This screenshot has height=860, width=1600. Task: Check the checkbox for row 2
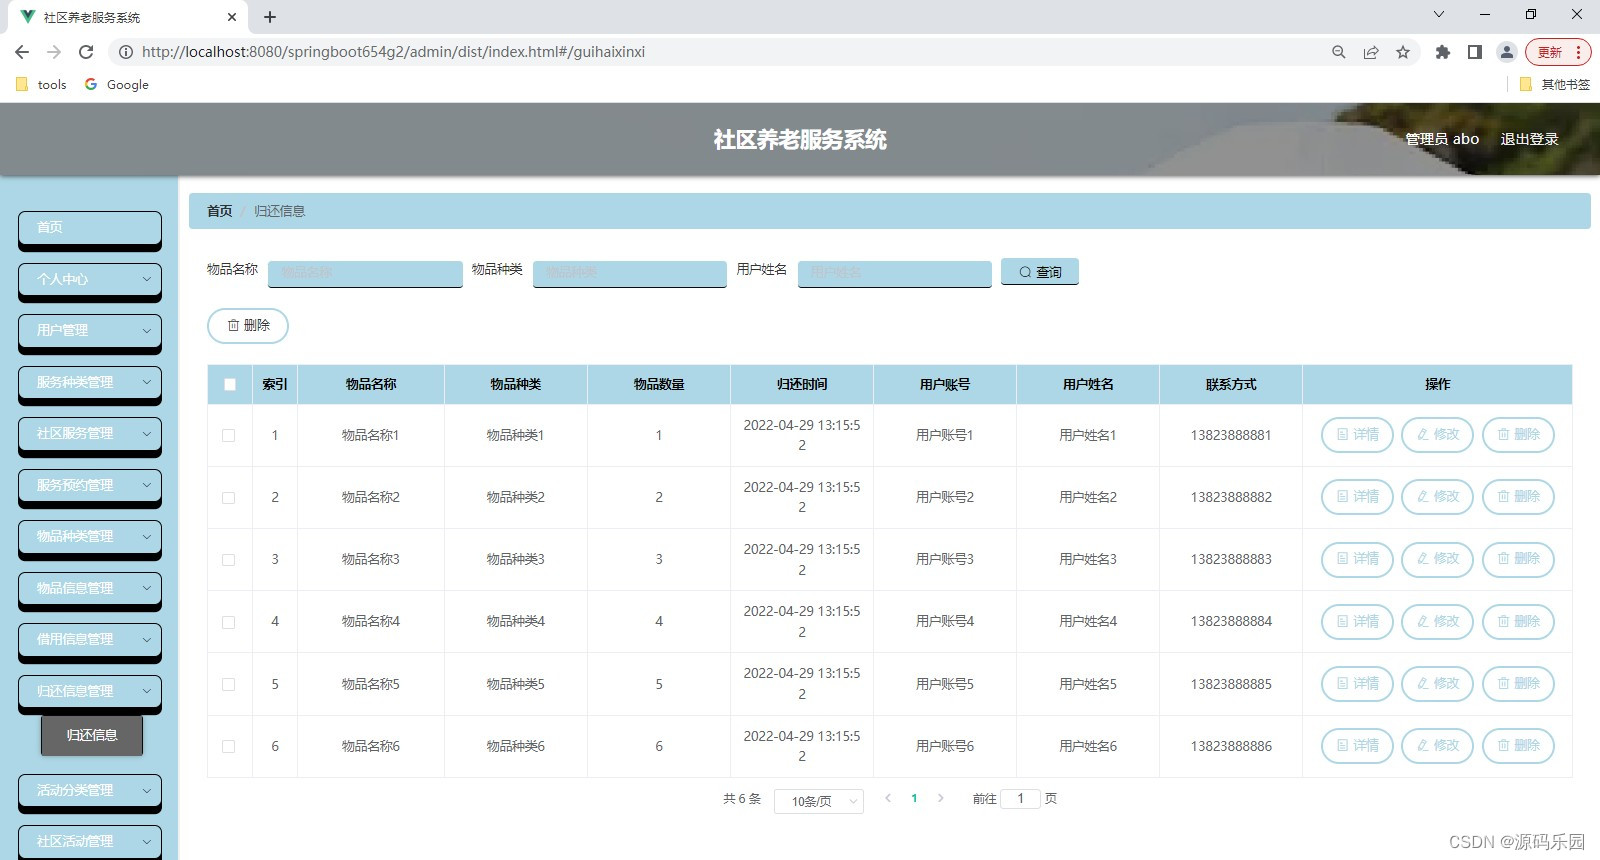click(x=228, y=498)
